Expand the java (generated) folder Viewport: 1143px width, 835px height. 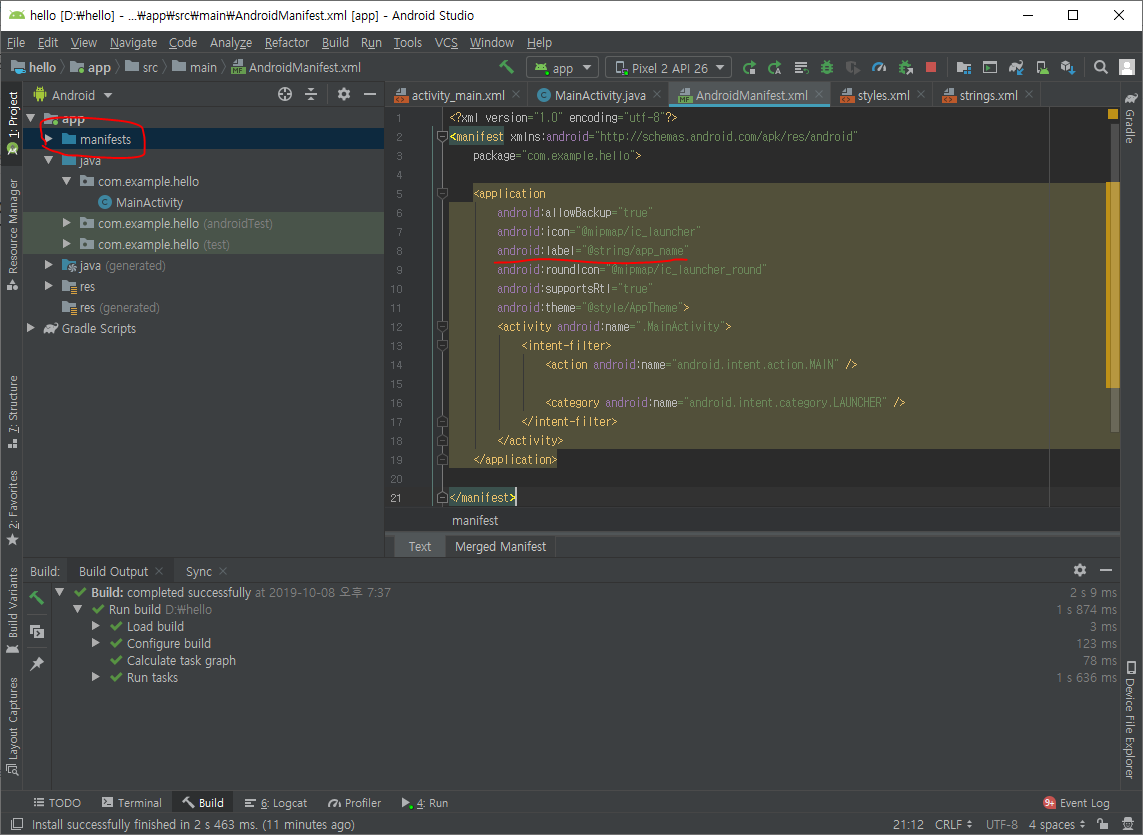(48, 265)
